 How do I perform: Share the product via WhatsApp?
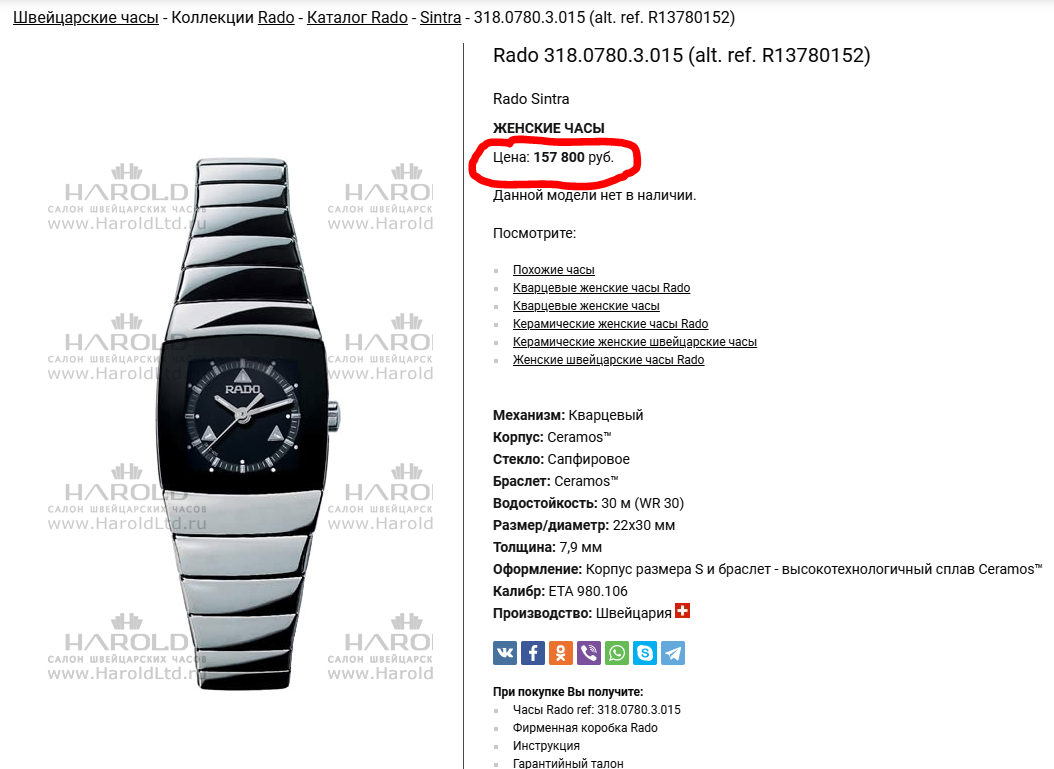(x=617, y=653)
